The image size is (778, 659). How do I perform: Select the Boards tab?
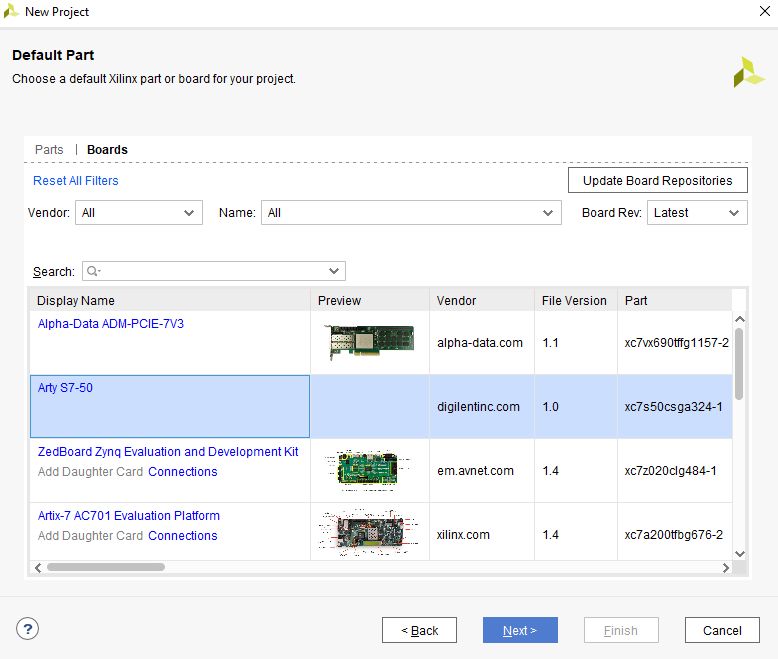pyautogui.click(x=107, y=149)
